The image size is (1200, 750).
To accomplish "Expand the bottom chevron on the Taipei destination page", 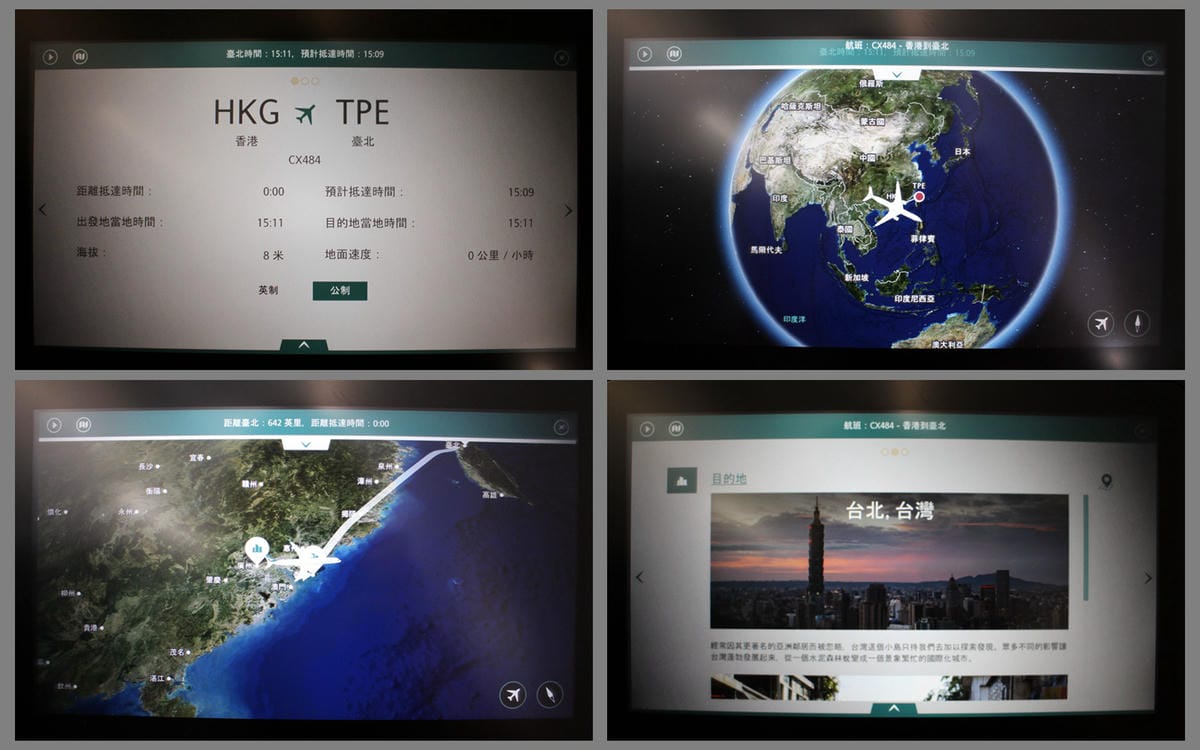I will (x=894, y=709).
